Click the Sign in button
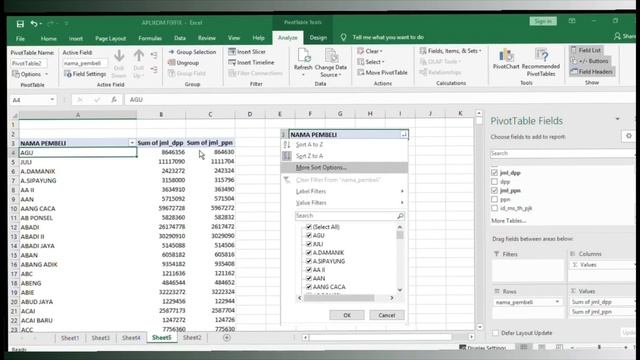Viewport: 640px width, 360px height. [x=543, y=21]
